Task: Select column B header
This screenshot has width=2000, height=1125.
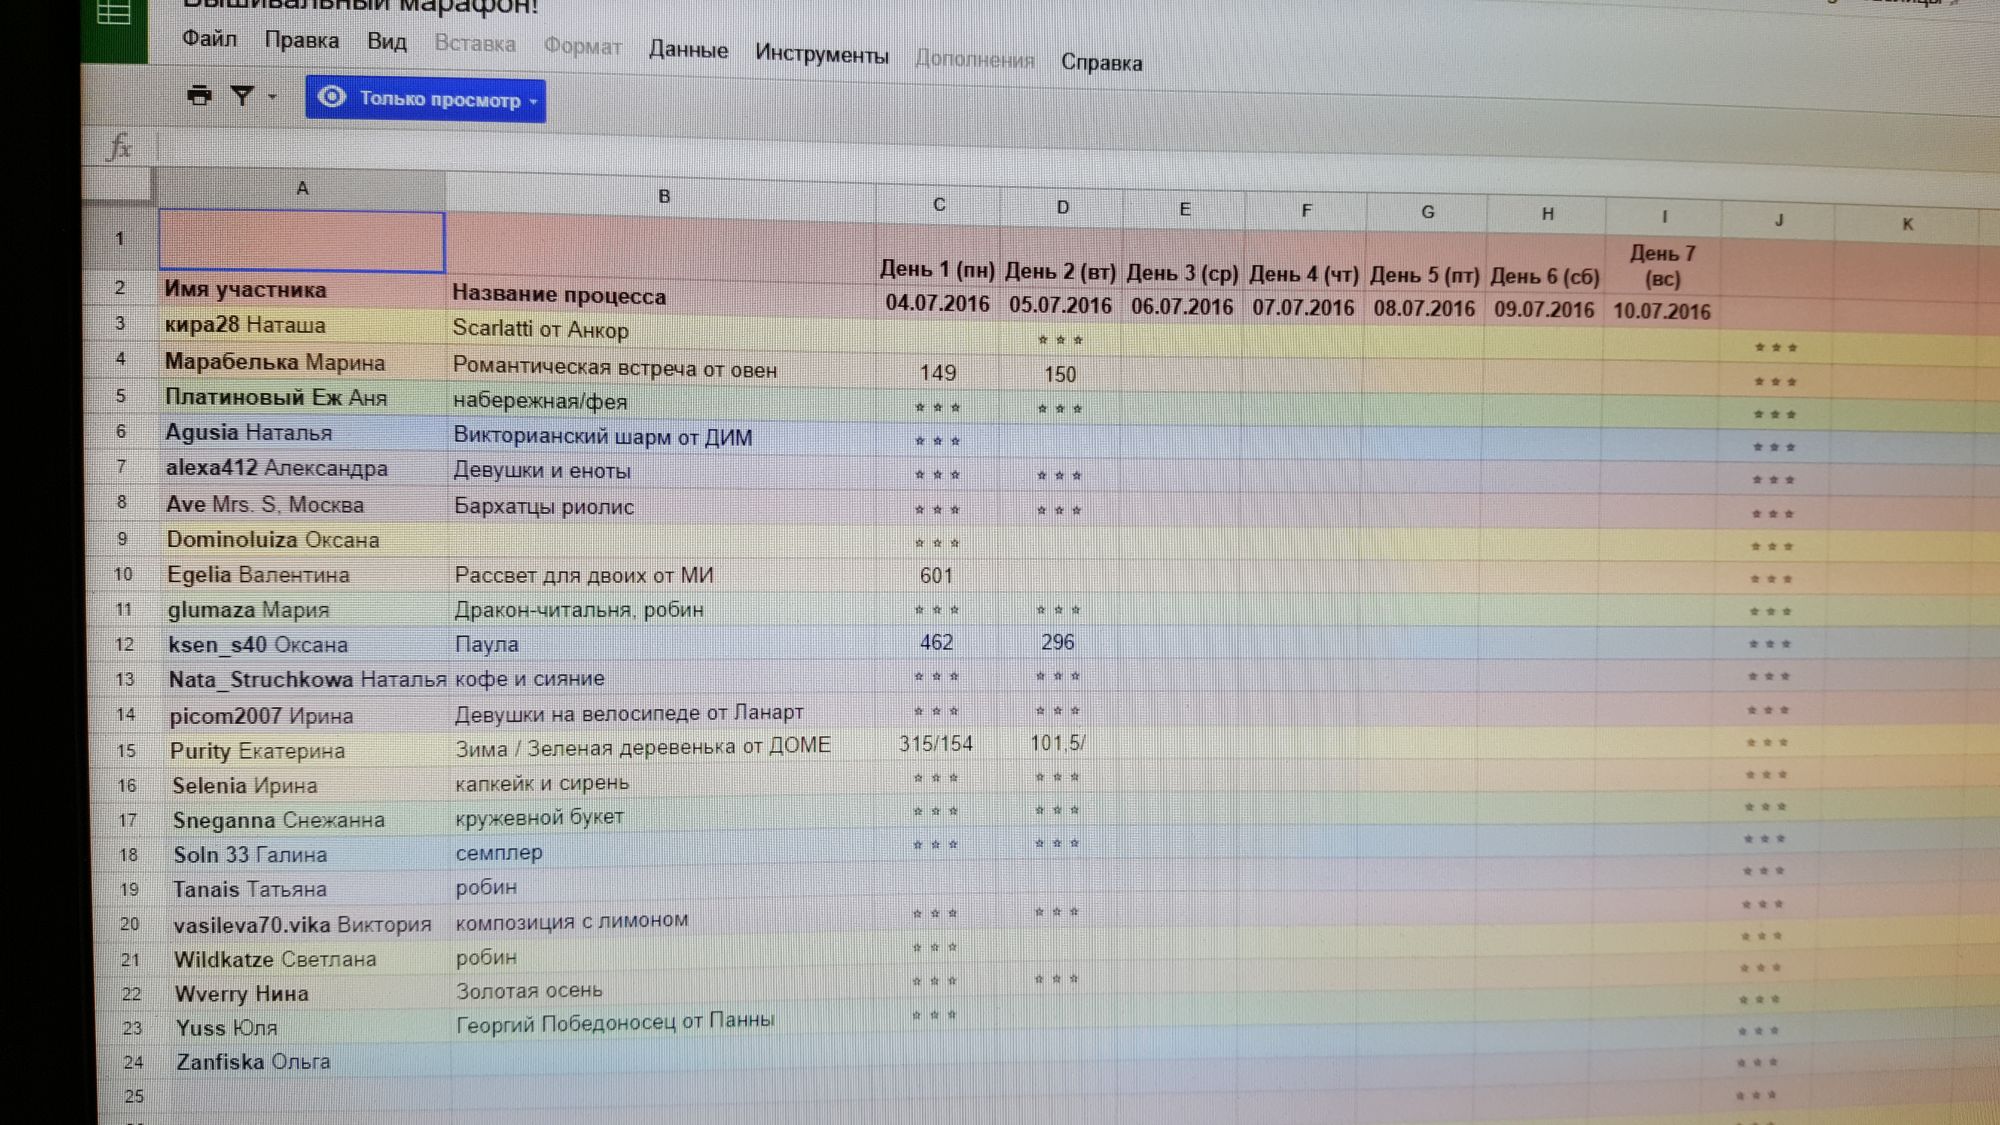Action: tap(663, 197)
